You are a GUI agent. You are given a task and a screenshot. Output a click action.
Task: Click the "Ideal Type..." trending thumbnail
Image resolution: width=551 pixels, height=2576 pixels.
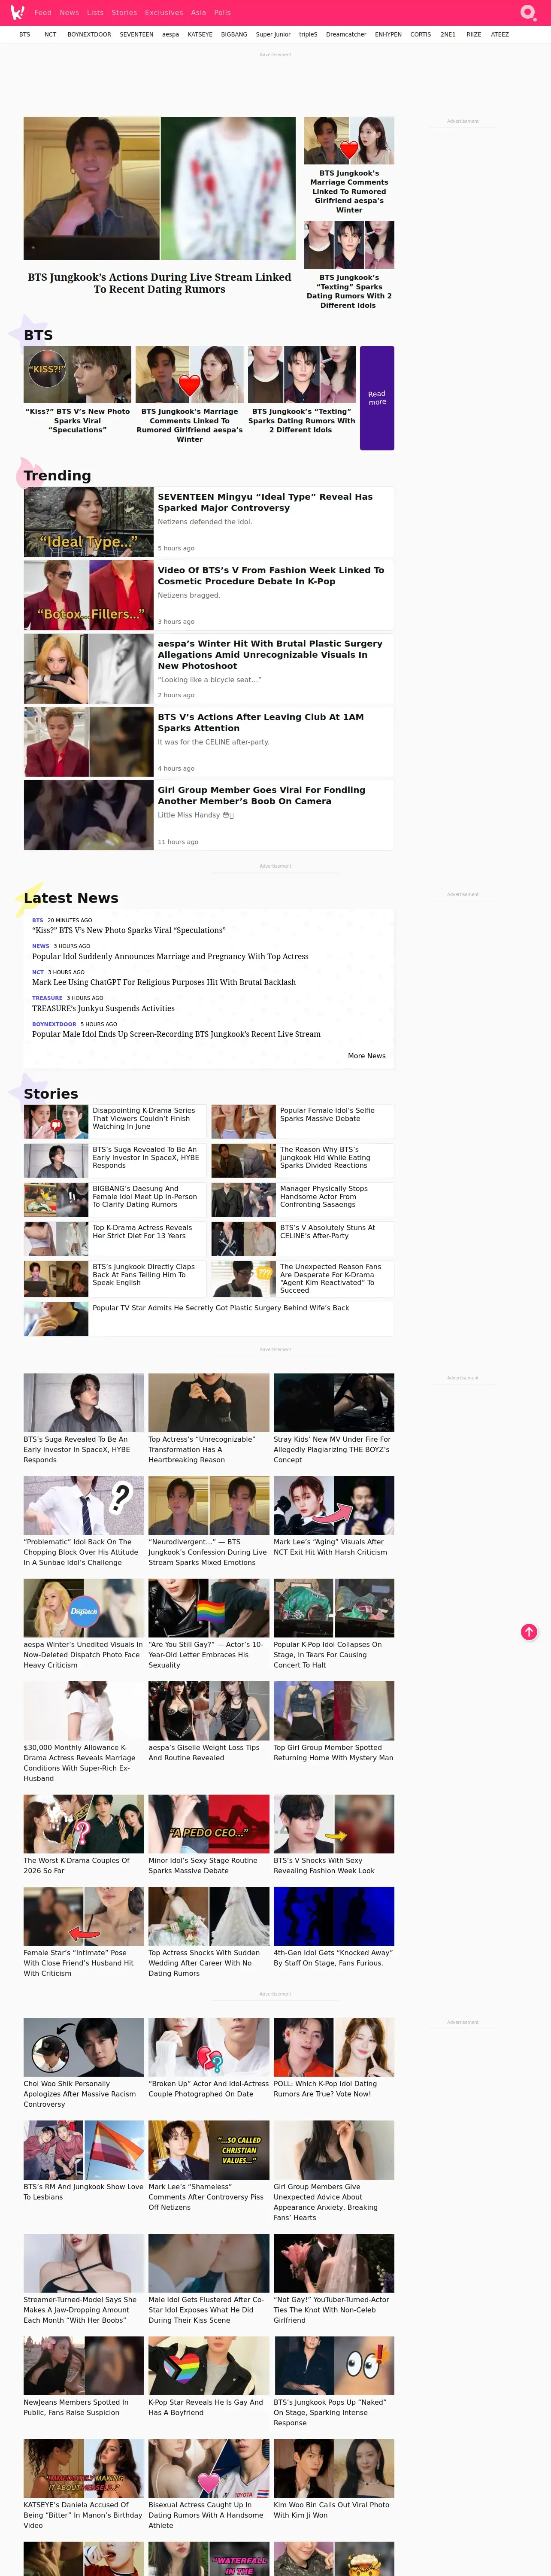[x=89, y=522]
